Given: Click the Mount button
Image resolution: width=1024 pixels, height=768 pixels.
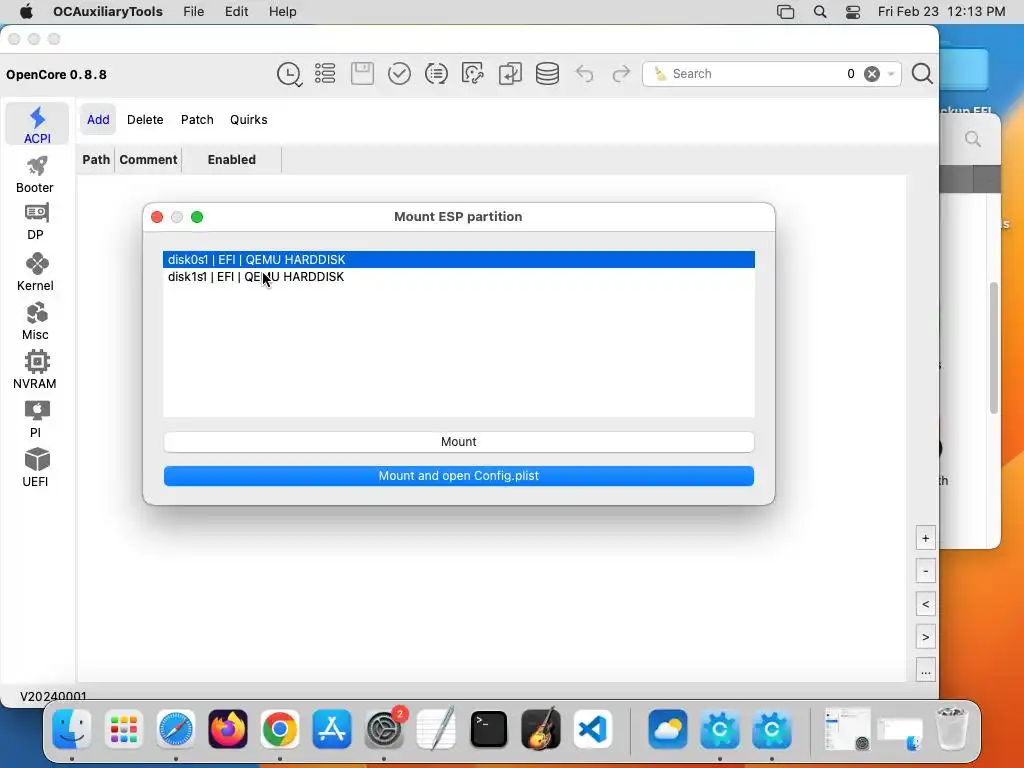Looking at the screenshot, I should coord(458,441).
